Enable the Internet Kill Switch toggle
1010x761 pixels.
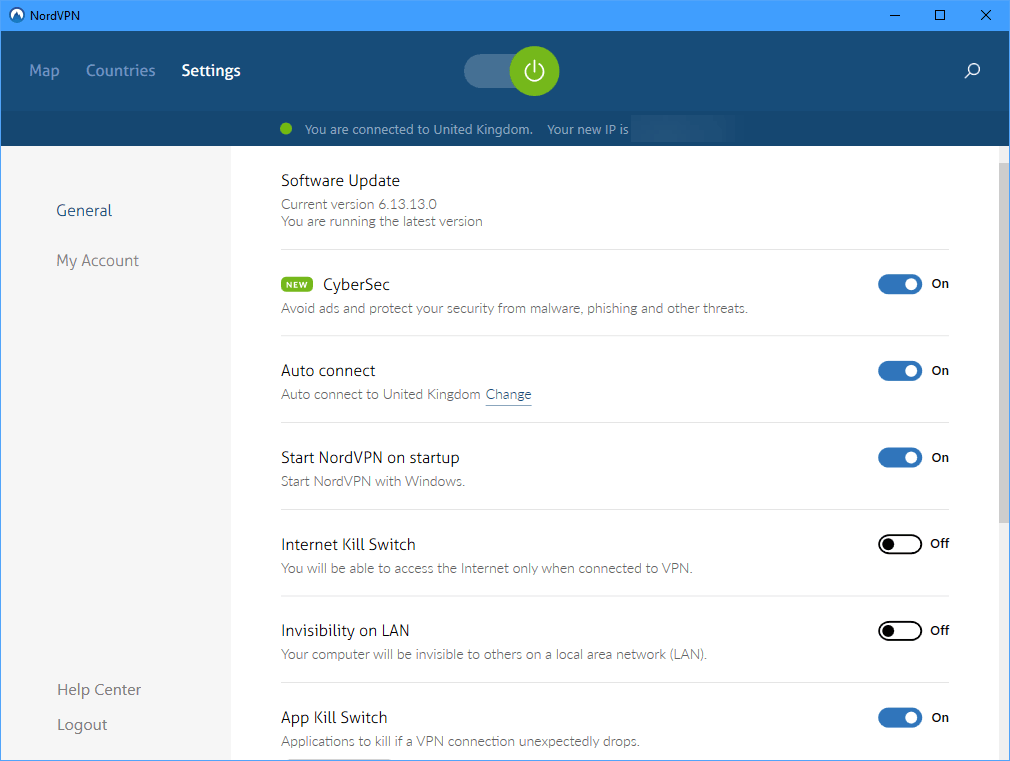(900, 544)
